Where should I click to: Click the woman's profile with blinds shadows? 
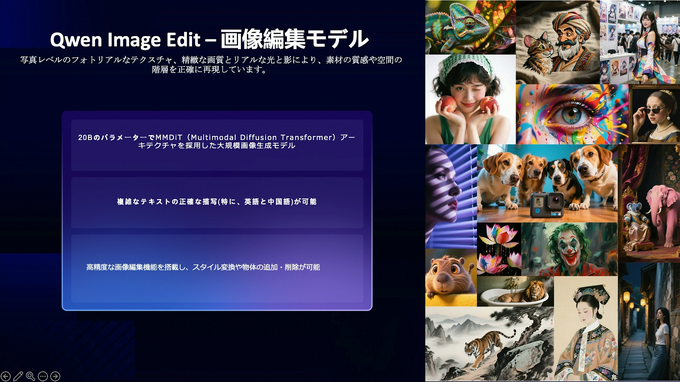(451, 197)
